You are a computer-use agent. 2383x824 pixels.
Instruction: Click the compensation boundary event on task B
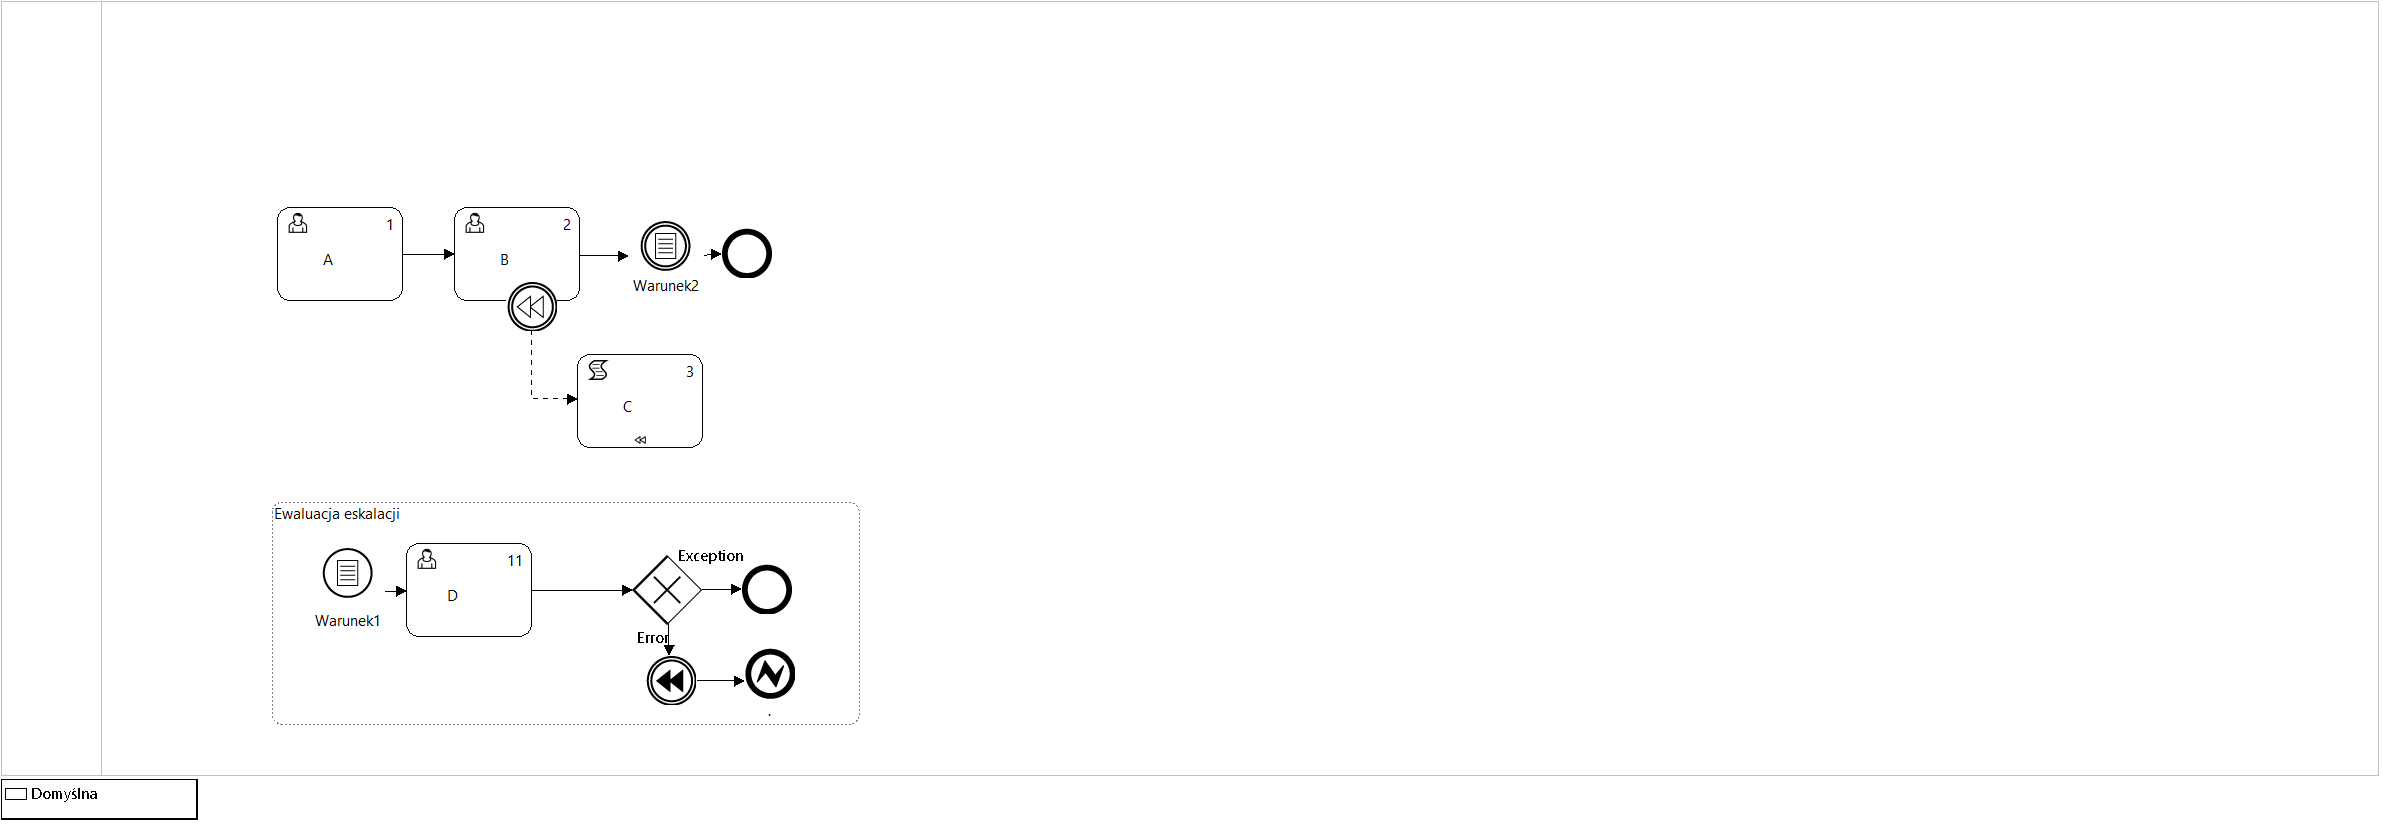tap(532, 307)
